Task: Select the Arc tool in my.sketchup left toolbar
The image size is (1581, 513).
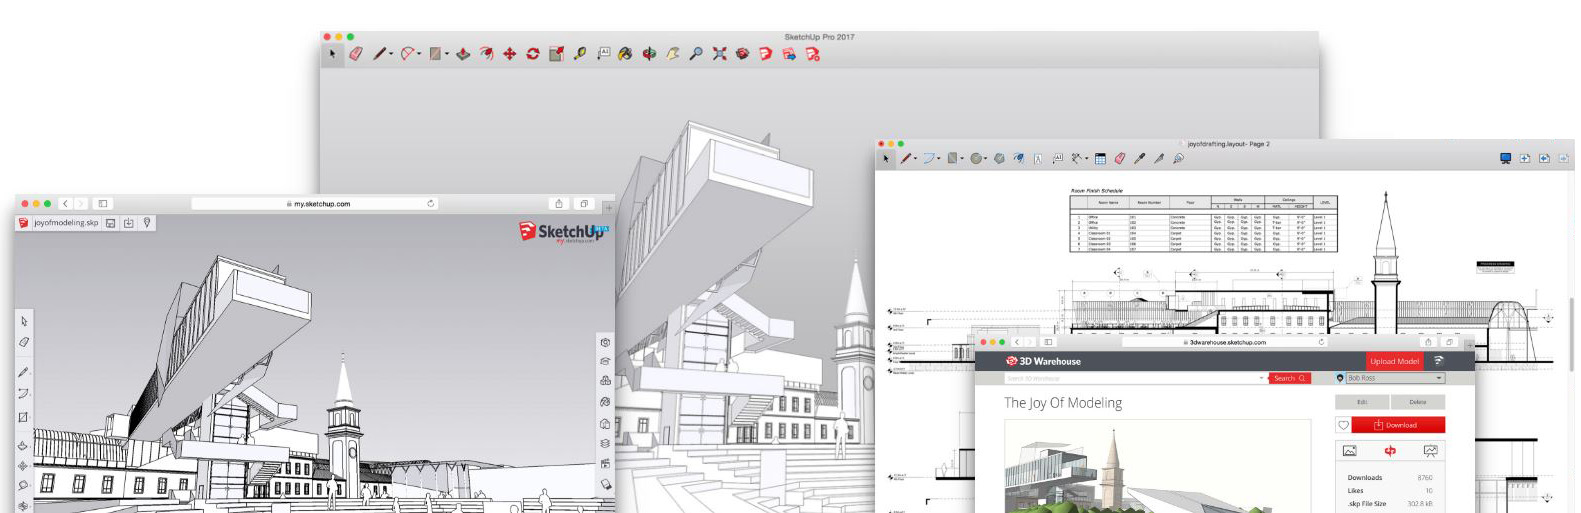Action: tap(24, 393)
